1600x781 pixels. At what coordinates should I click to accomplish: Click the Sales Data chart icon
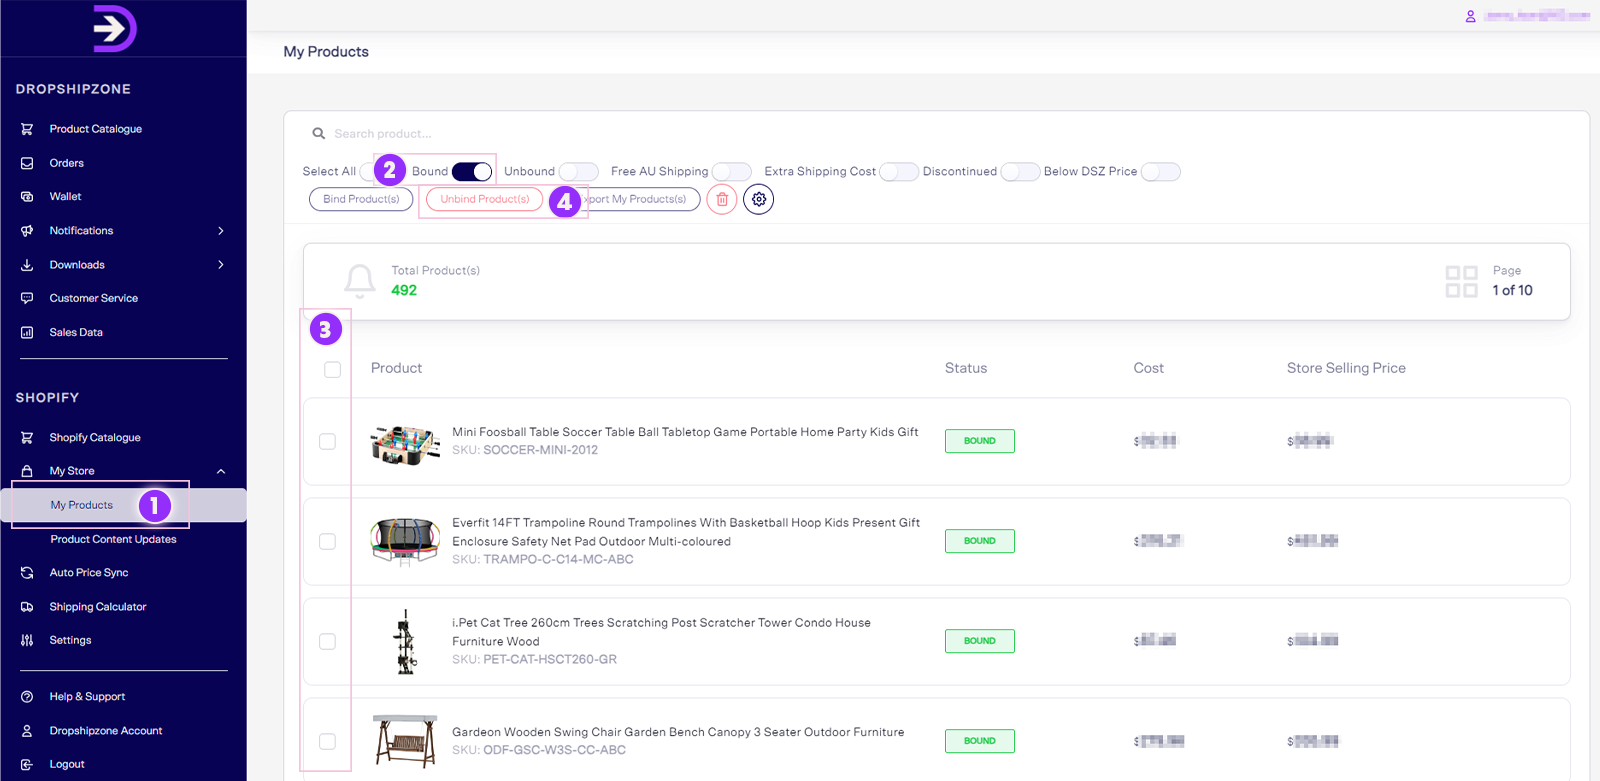(x=27, y=332)
